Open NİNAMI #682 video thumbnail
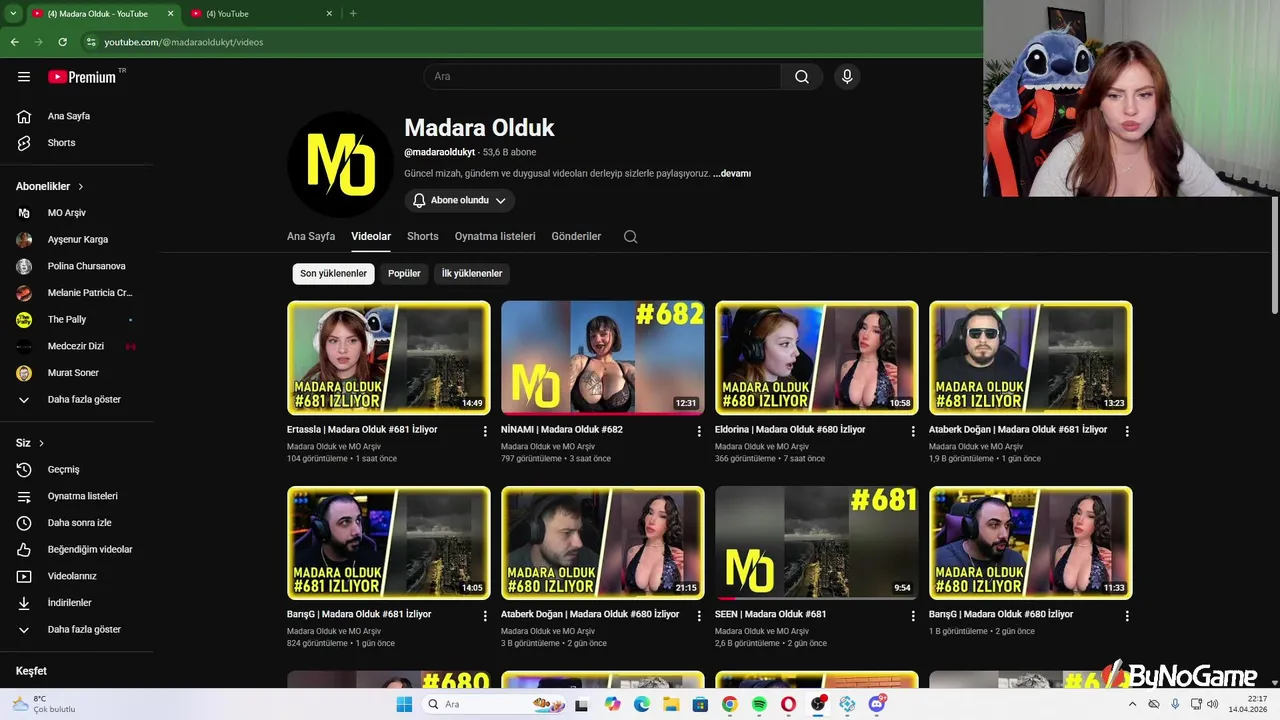 [603, 358]
